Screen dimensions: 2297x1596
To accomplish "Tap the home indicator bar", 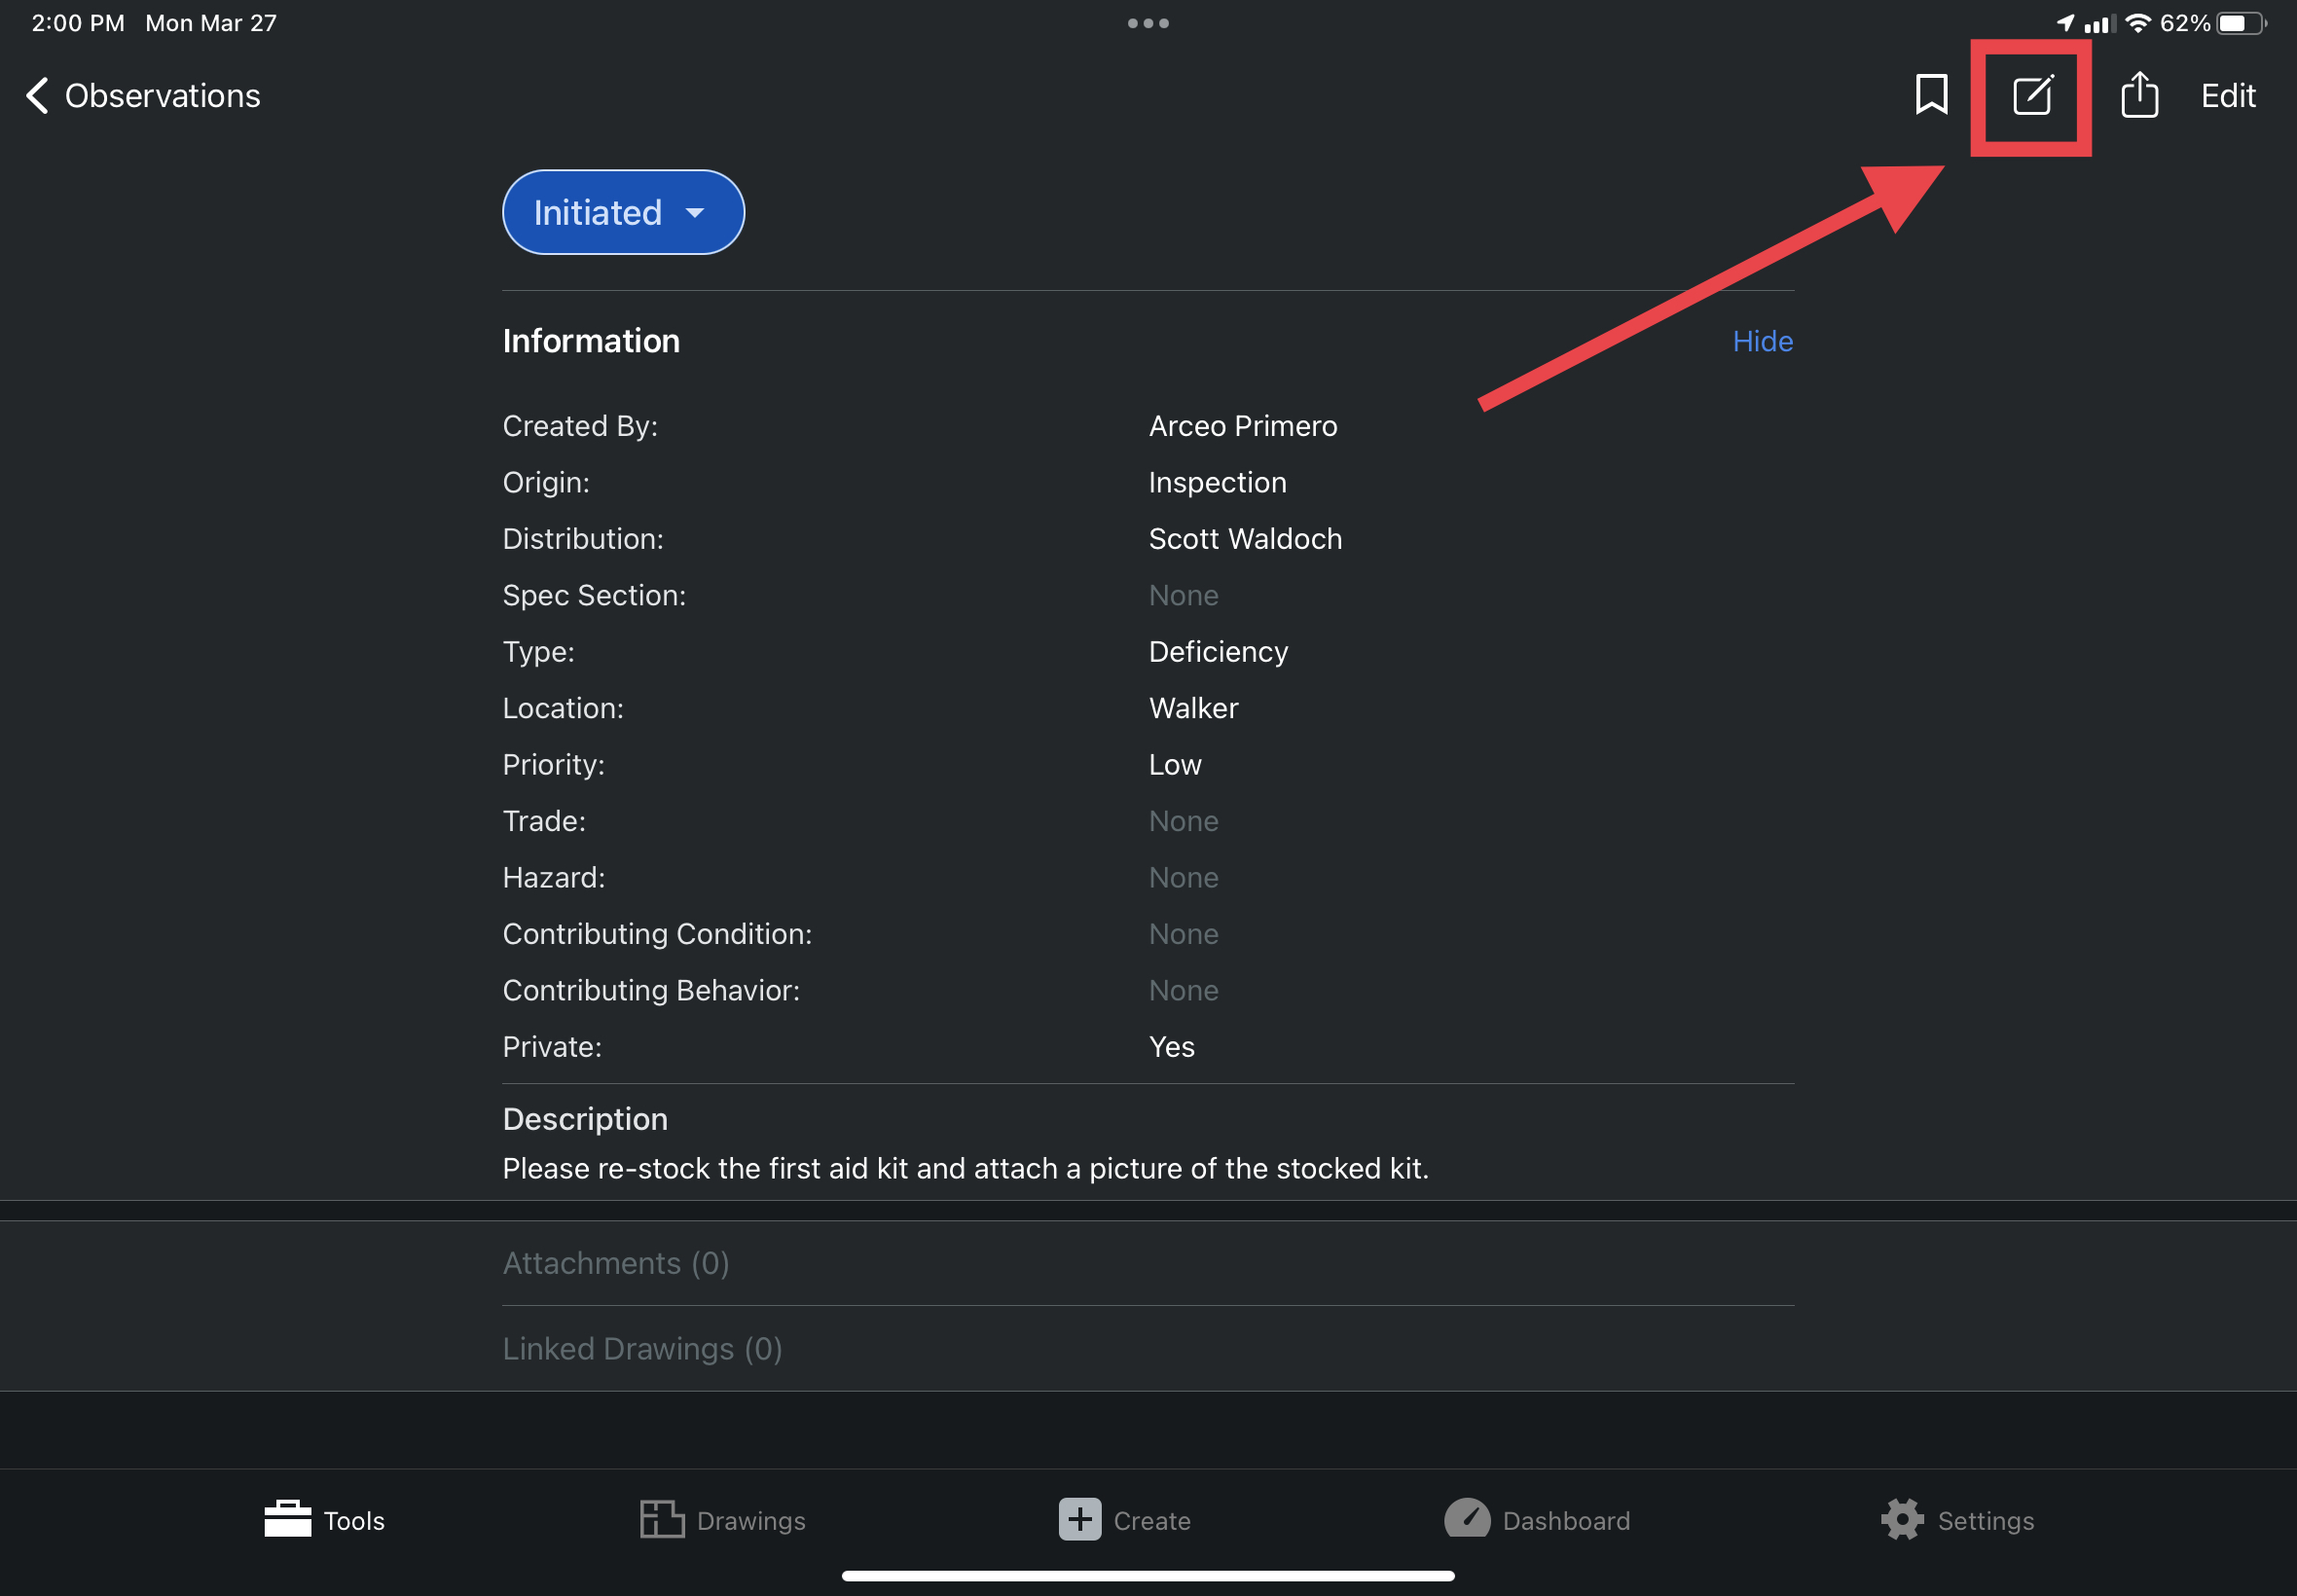I will pos(1148,1576).
